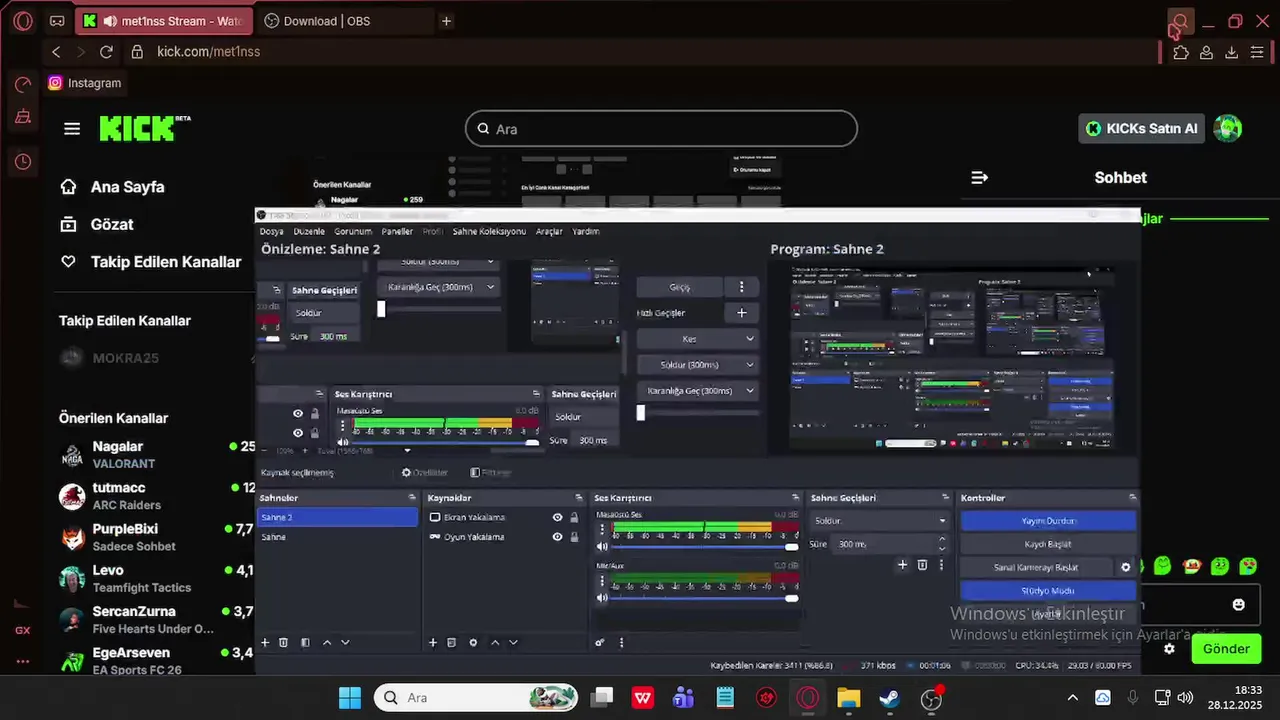Open the Araçlar menu in OBS
The height and width of the screenshot is (720, 1280).
tap(549, 231)
